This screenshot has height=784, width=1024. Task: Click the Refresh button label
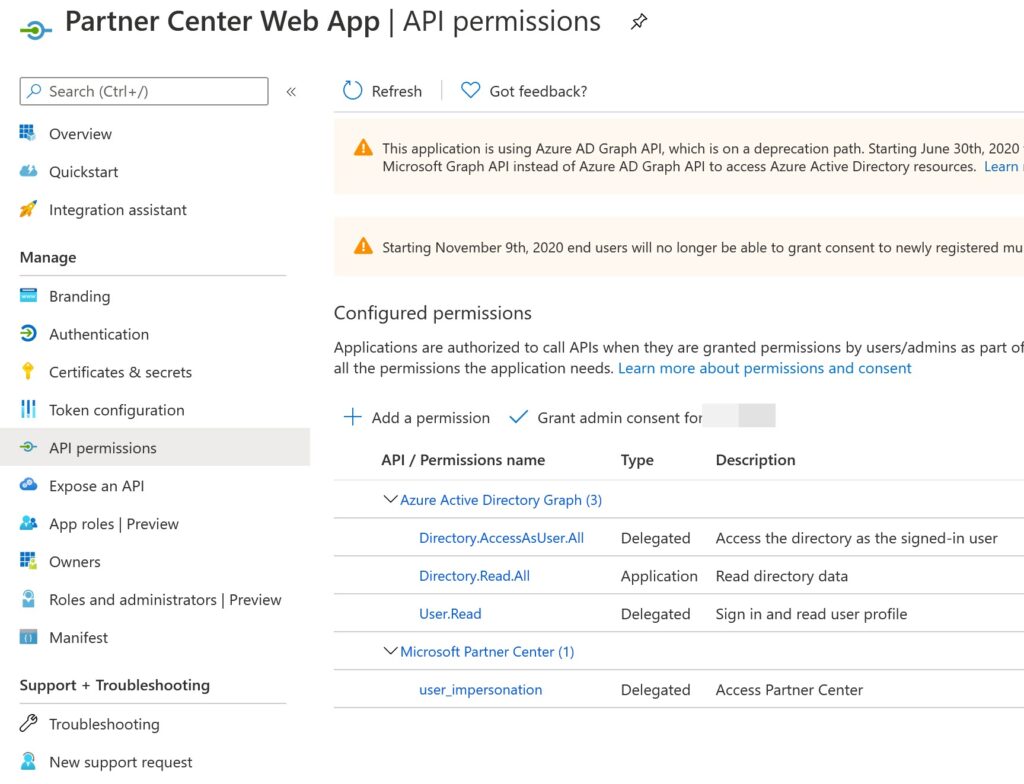(x=396, y=91)
